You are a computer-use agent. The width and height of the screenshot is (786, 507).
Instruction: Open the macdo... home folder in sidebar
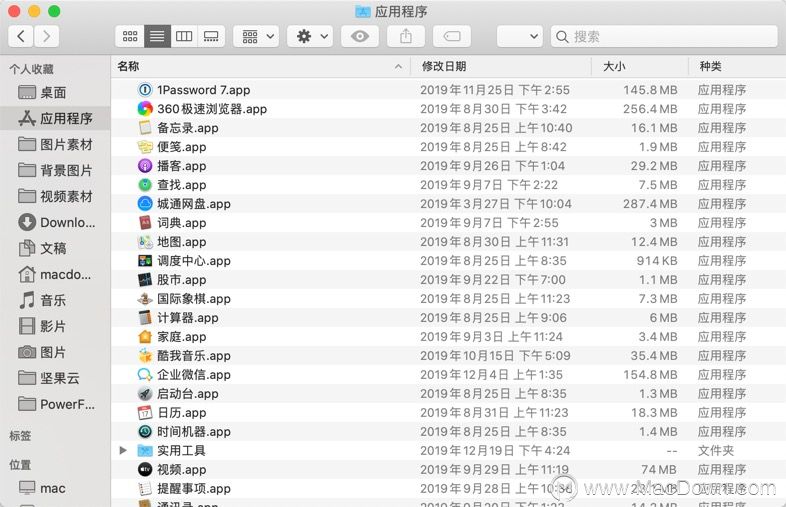[55, 274]
